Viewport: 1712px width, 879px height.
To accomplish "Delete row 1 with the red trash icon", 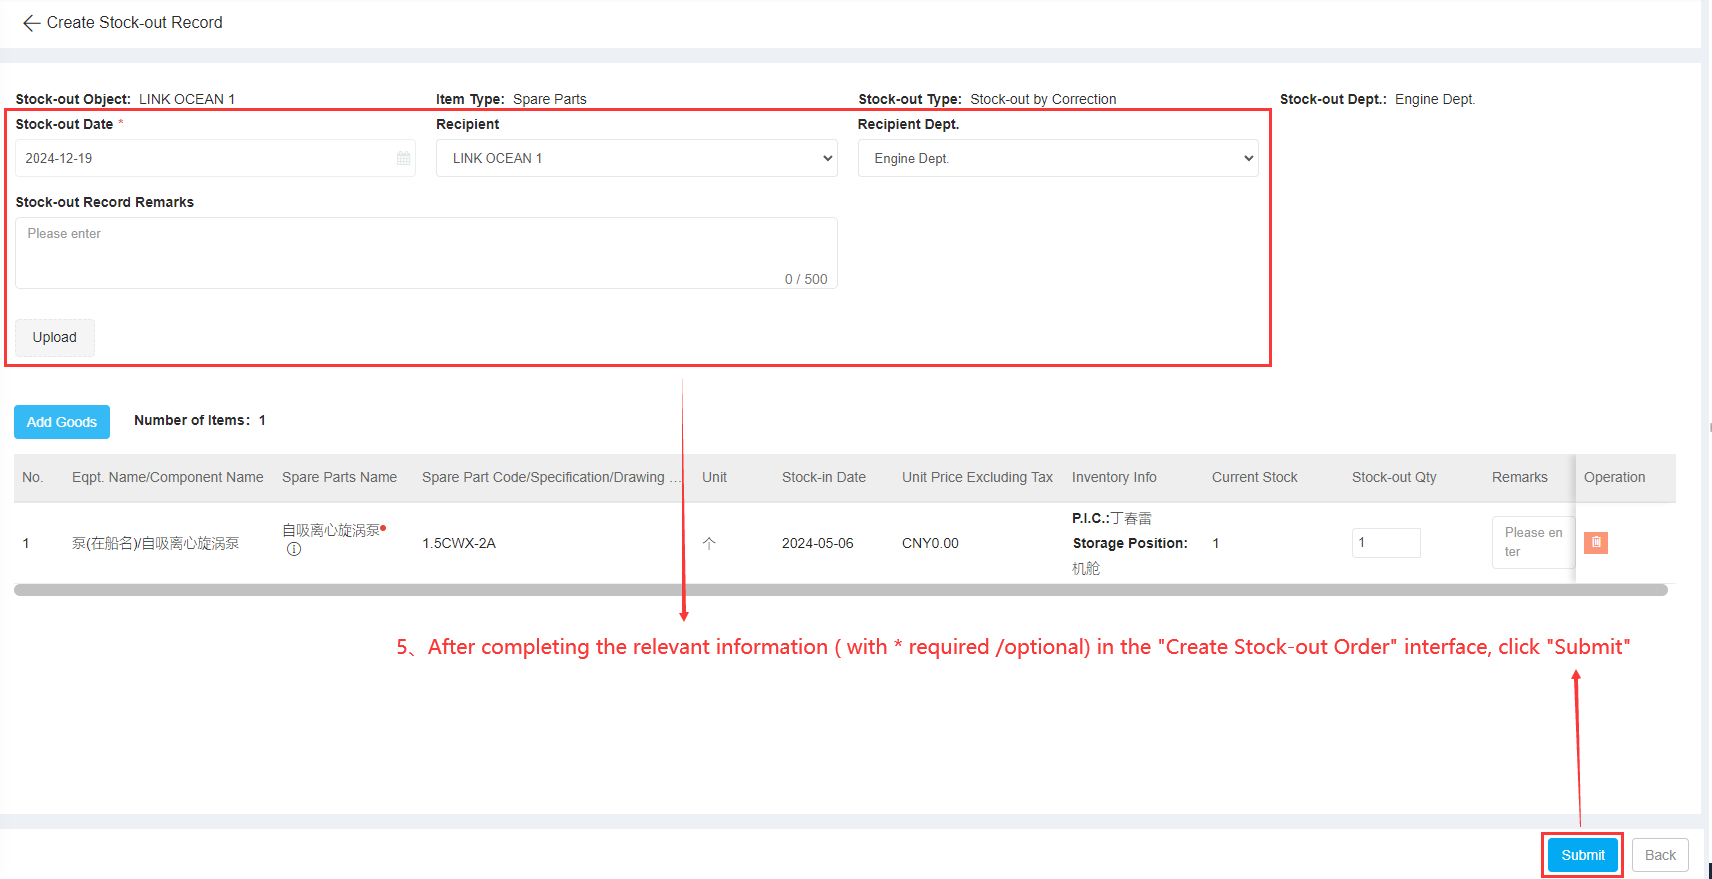I will click(x=1596, y=542).
